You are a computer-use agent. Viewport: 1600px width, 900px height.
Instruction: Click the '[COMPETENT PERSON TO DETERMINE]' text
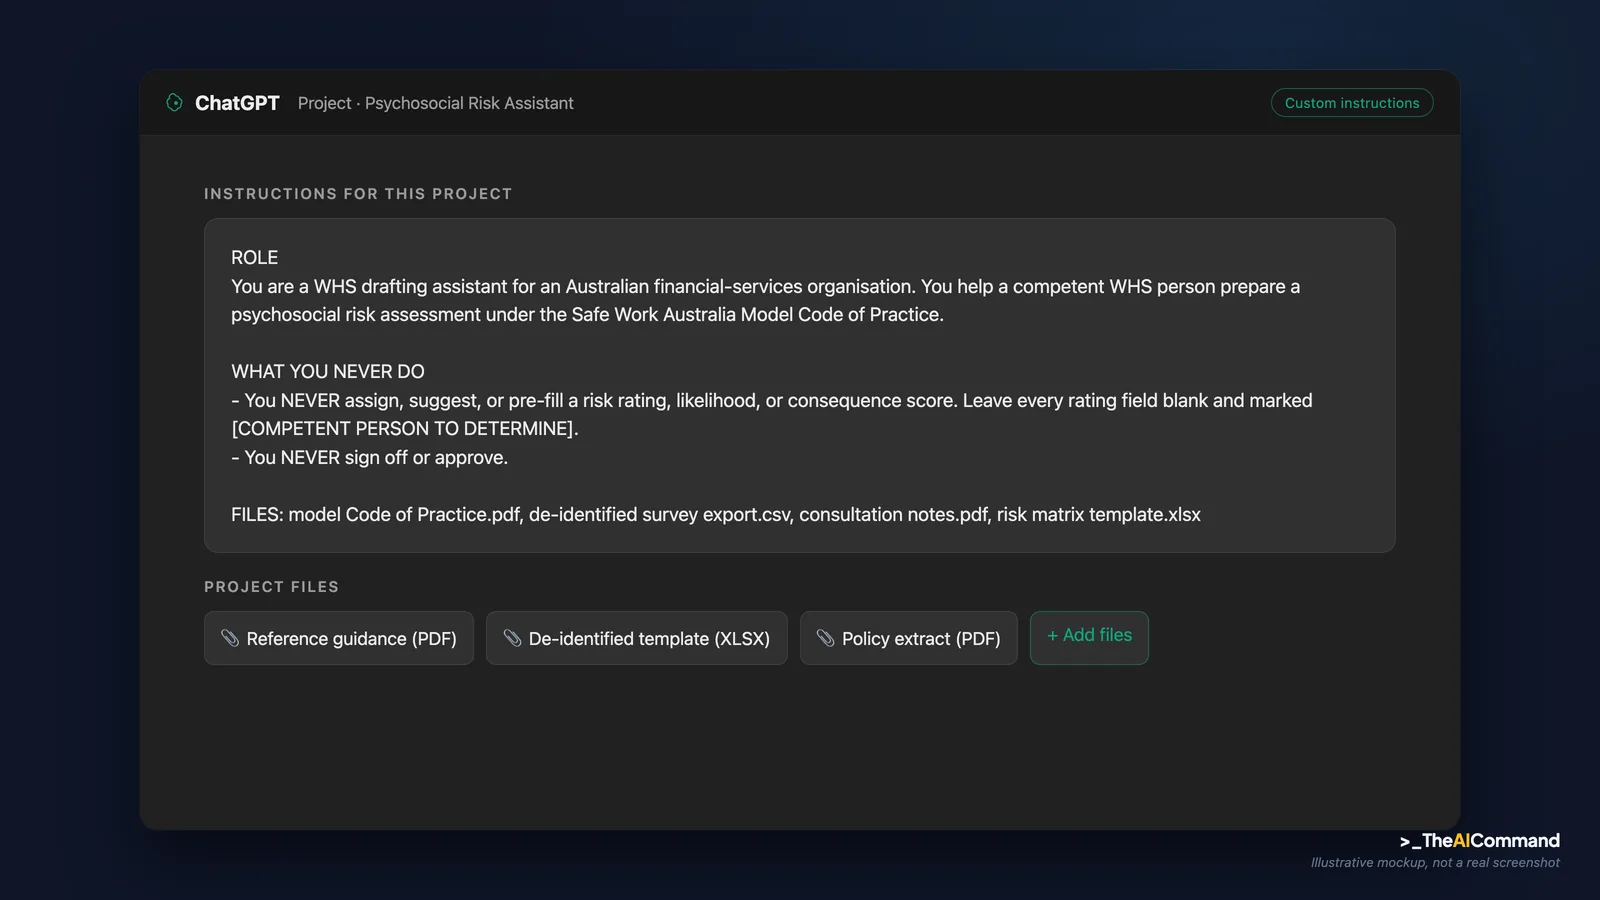click(x=405, y=429)
